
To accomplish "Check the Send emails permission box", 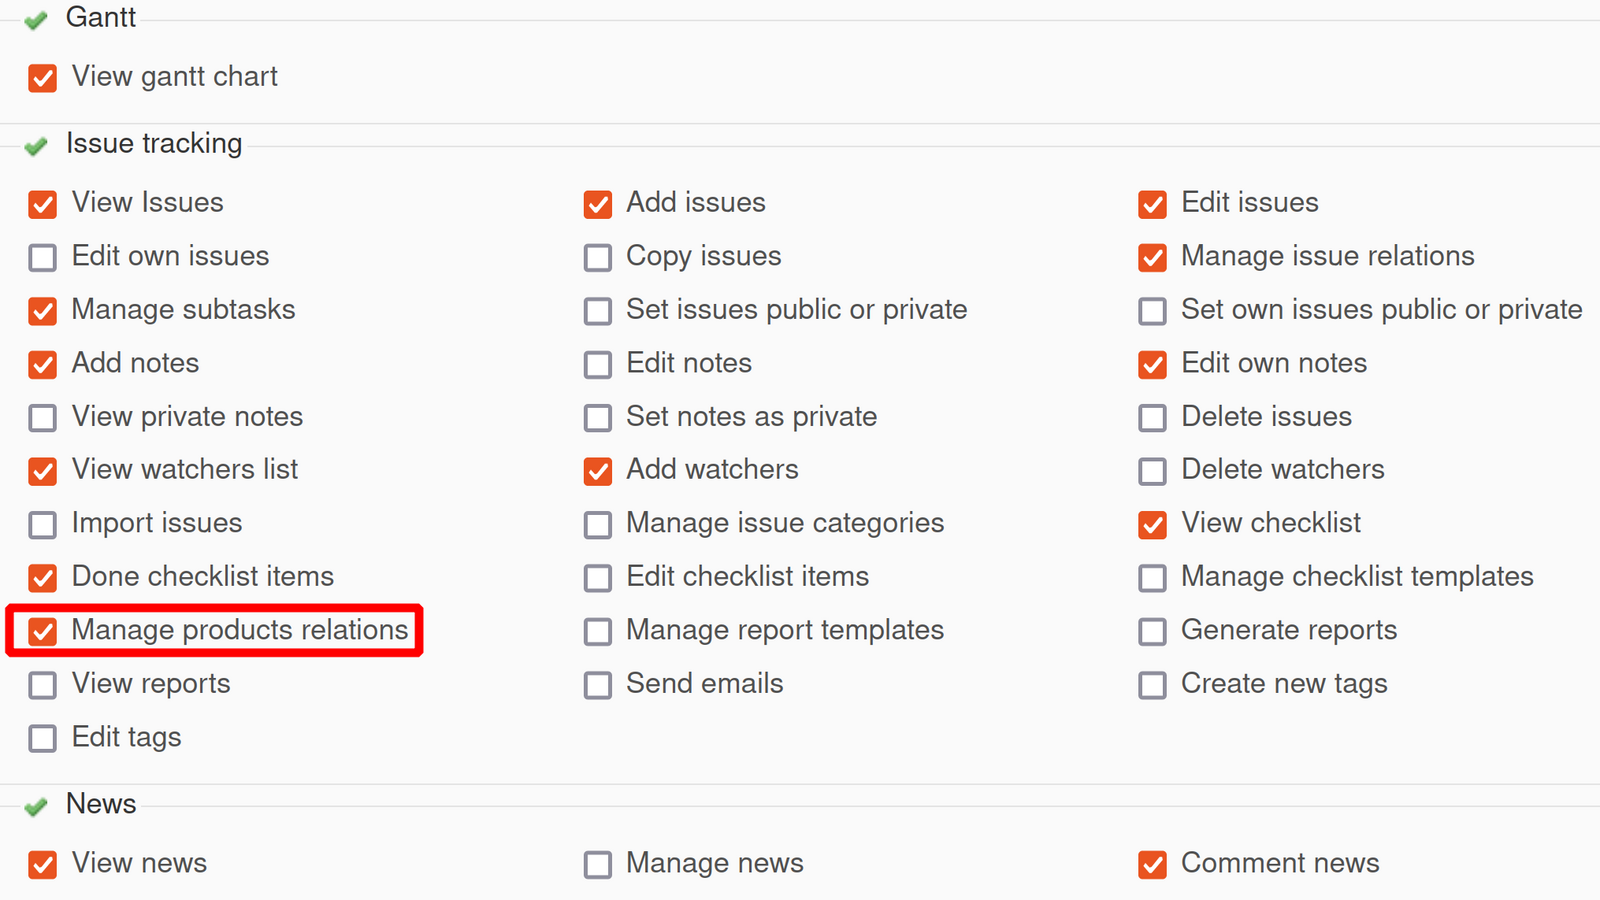I will 598,685.
